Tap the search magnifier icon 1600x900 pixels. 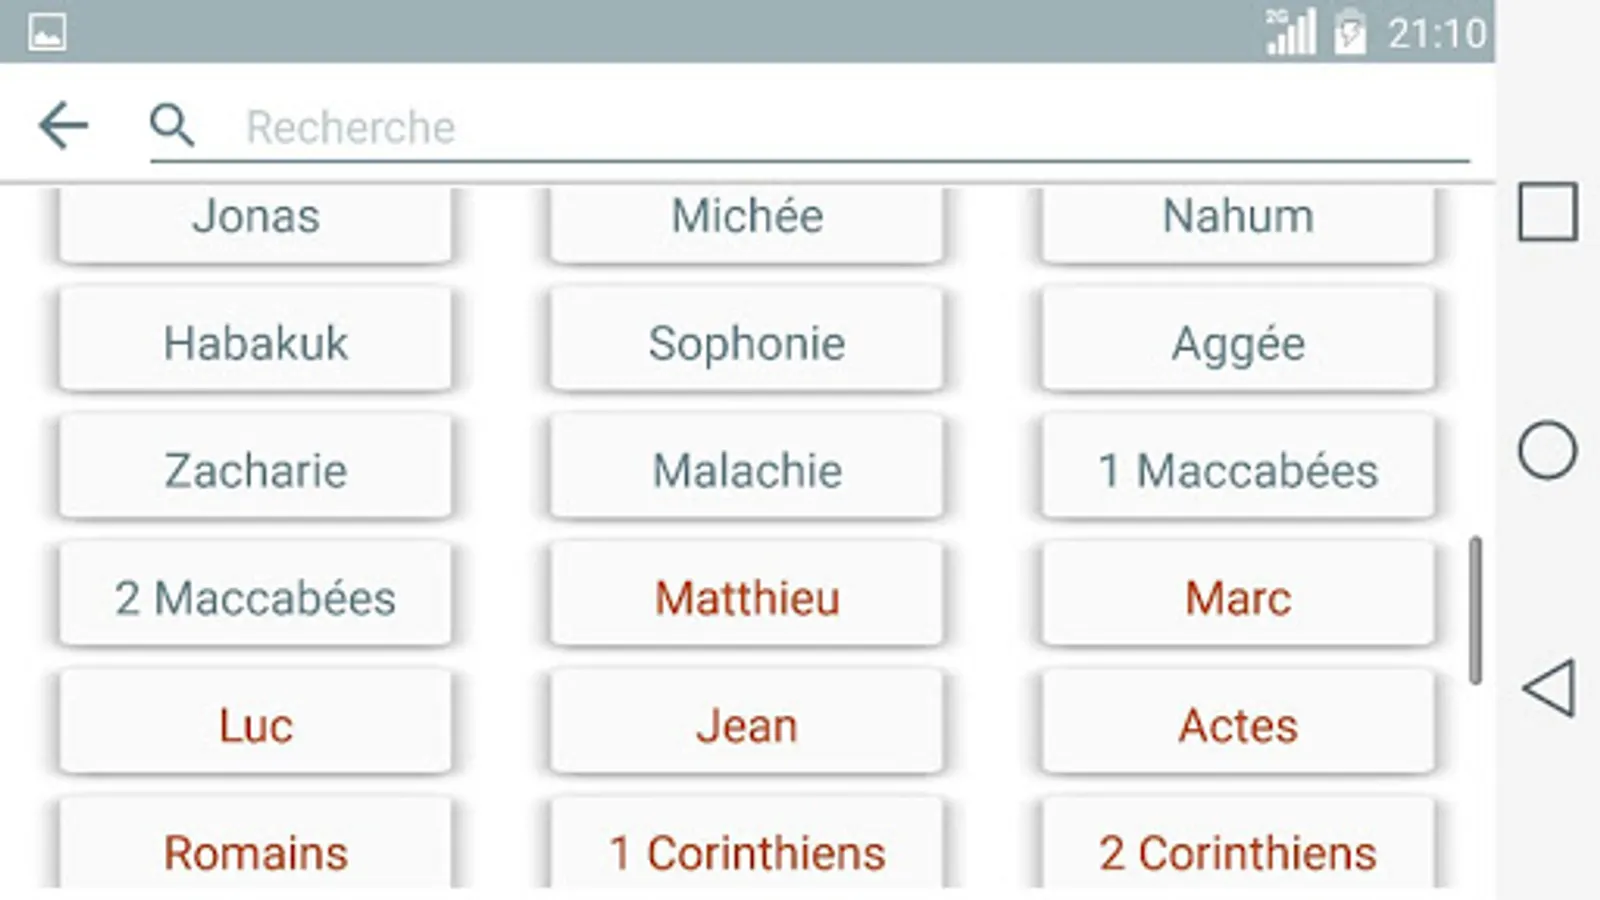pos(172,126)
